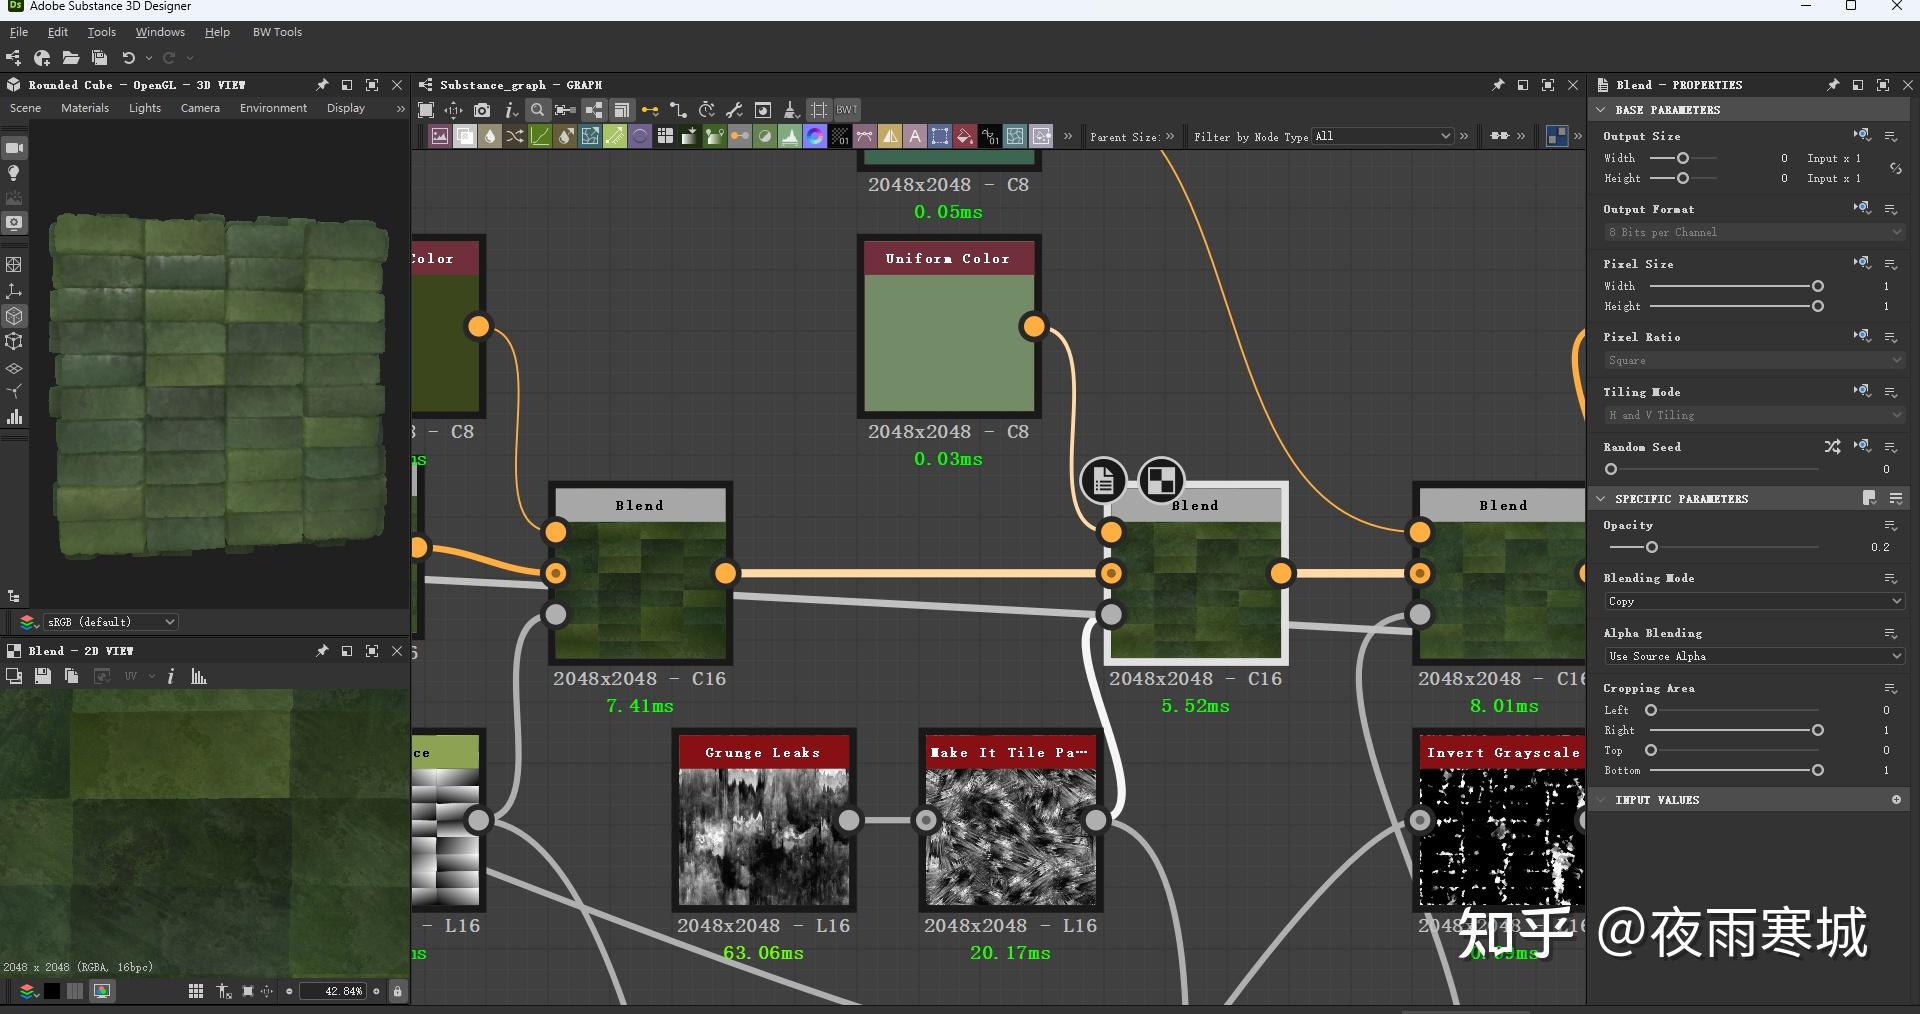Image resolution: width=1920 pixels, height=1014 pixels.
Task: Click the graph camera snapshot icon
Action: 482,110
